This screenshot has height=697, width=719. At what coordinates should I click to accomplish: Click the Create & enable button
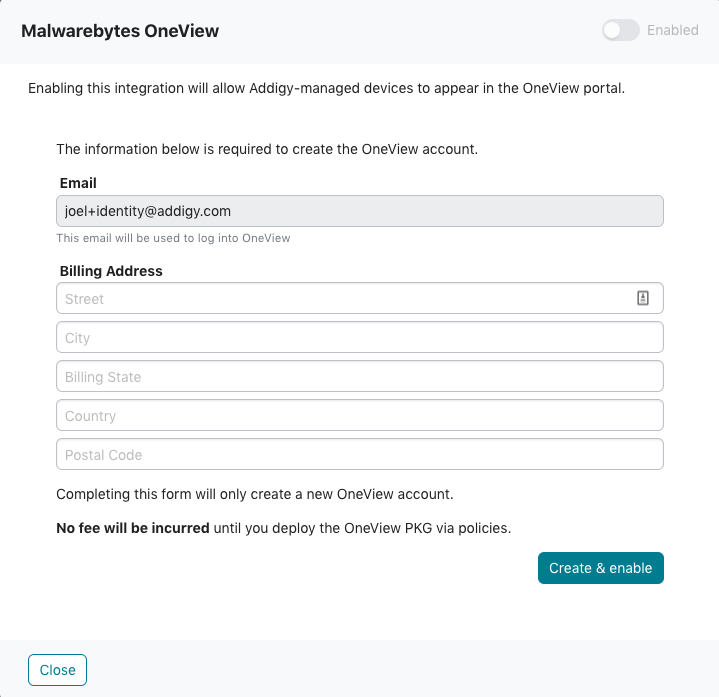[601, 568]
